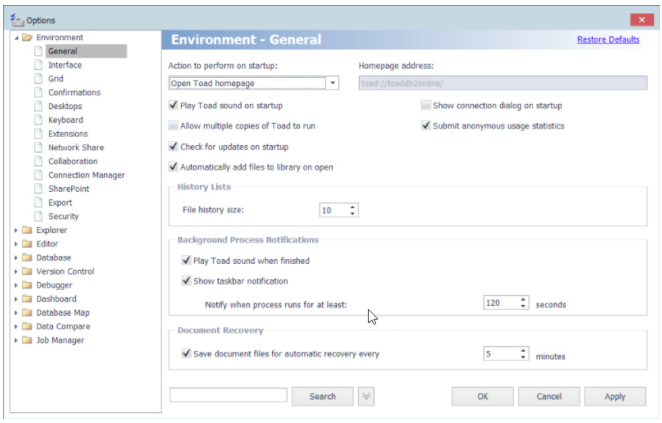
Task: Click the Search button
Action: click(x=323, y=396)
